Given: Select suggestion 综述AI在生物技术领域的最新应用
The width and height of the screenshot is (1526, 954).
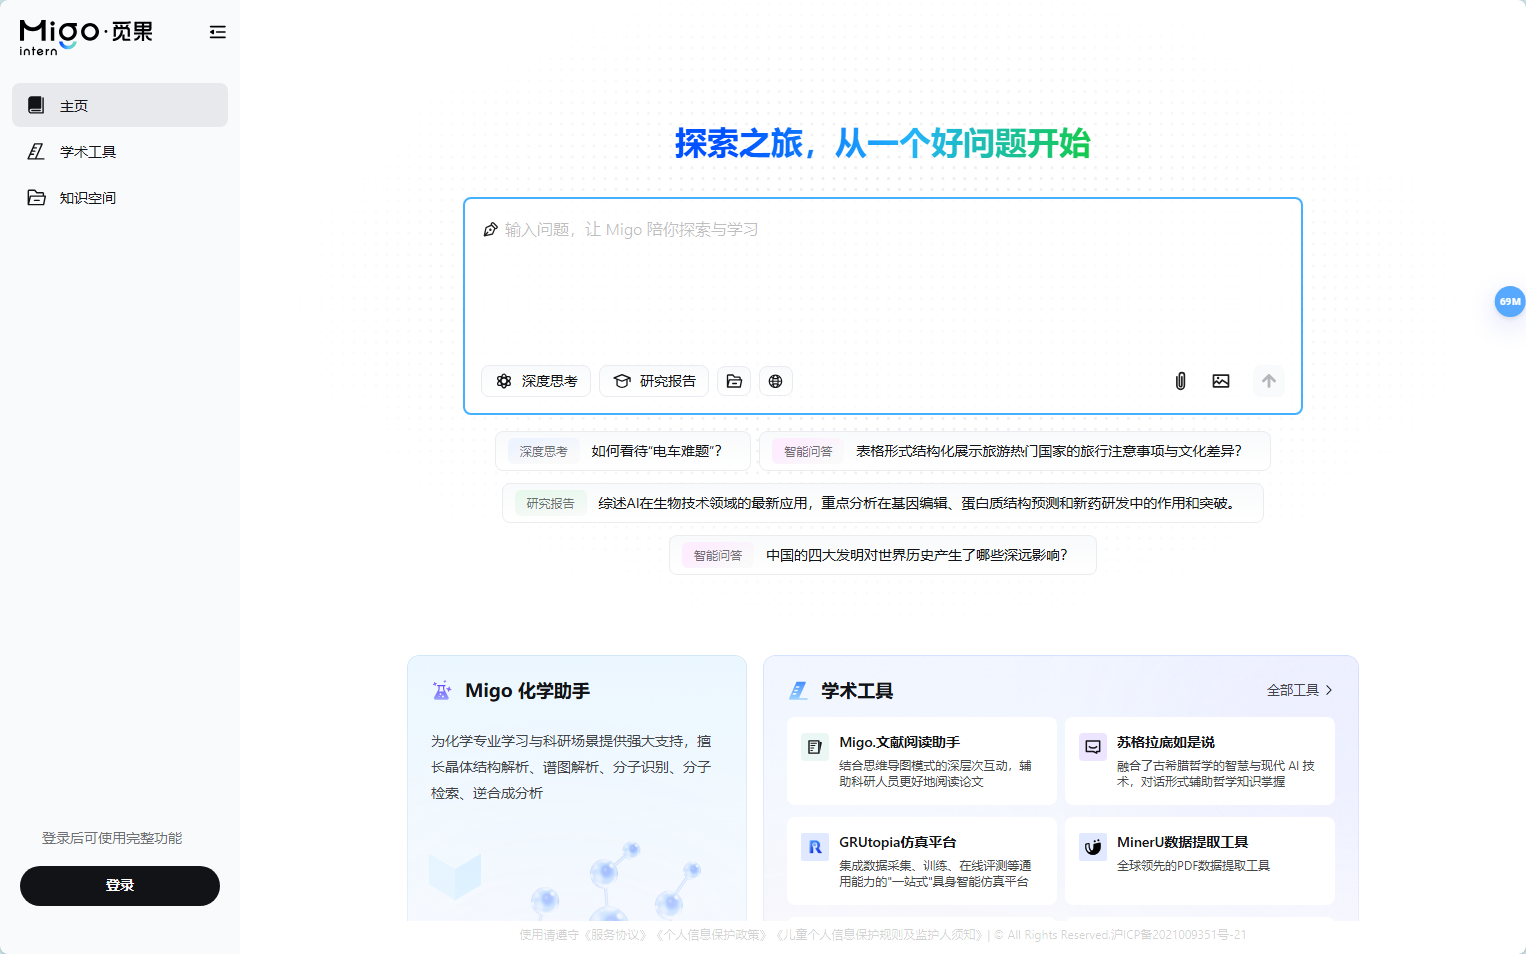Looking at the screenshot, I should [883, 503].
